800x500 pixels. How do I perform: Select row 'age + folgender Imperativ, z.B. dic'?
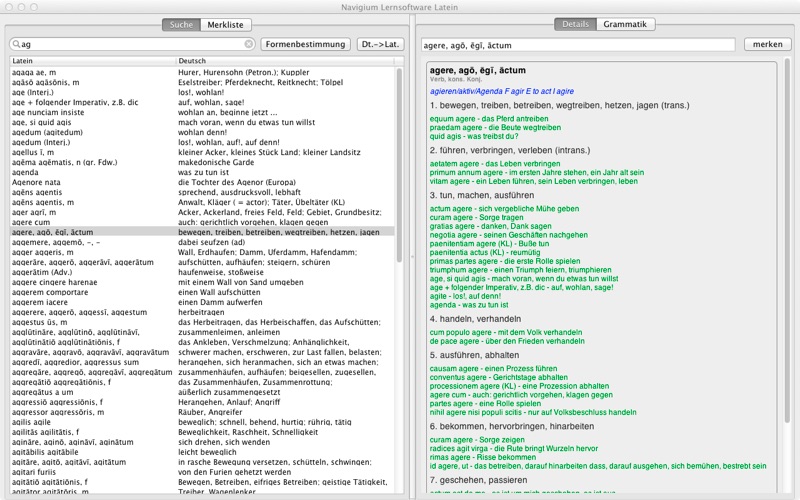pyautogui.click(x=202, y=102)
